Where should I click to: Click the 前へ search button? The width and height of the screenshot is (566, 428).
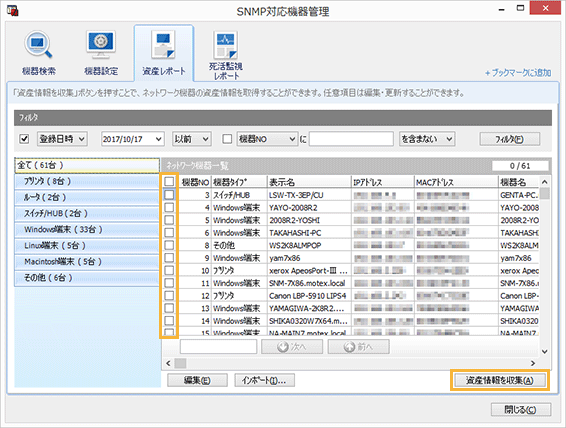358,347
